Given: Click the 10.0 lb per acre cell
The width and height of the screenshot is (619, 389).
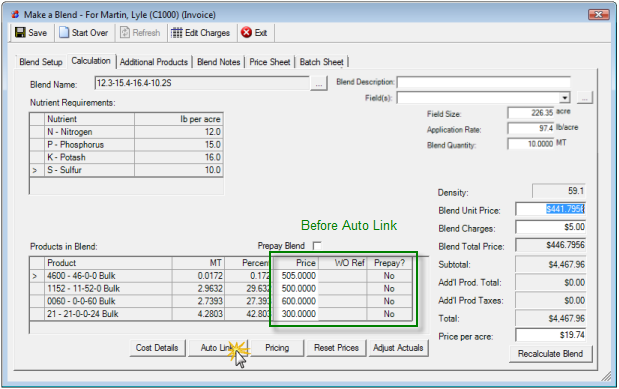Looking at the screenshot, I should [x=179, y=170].
